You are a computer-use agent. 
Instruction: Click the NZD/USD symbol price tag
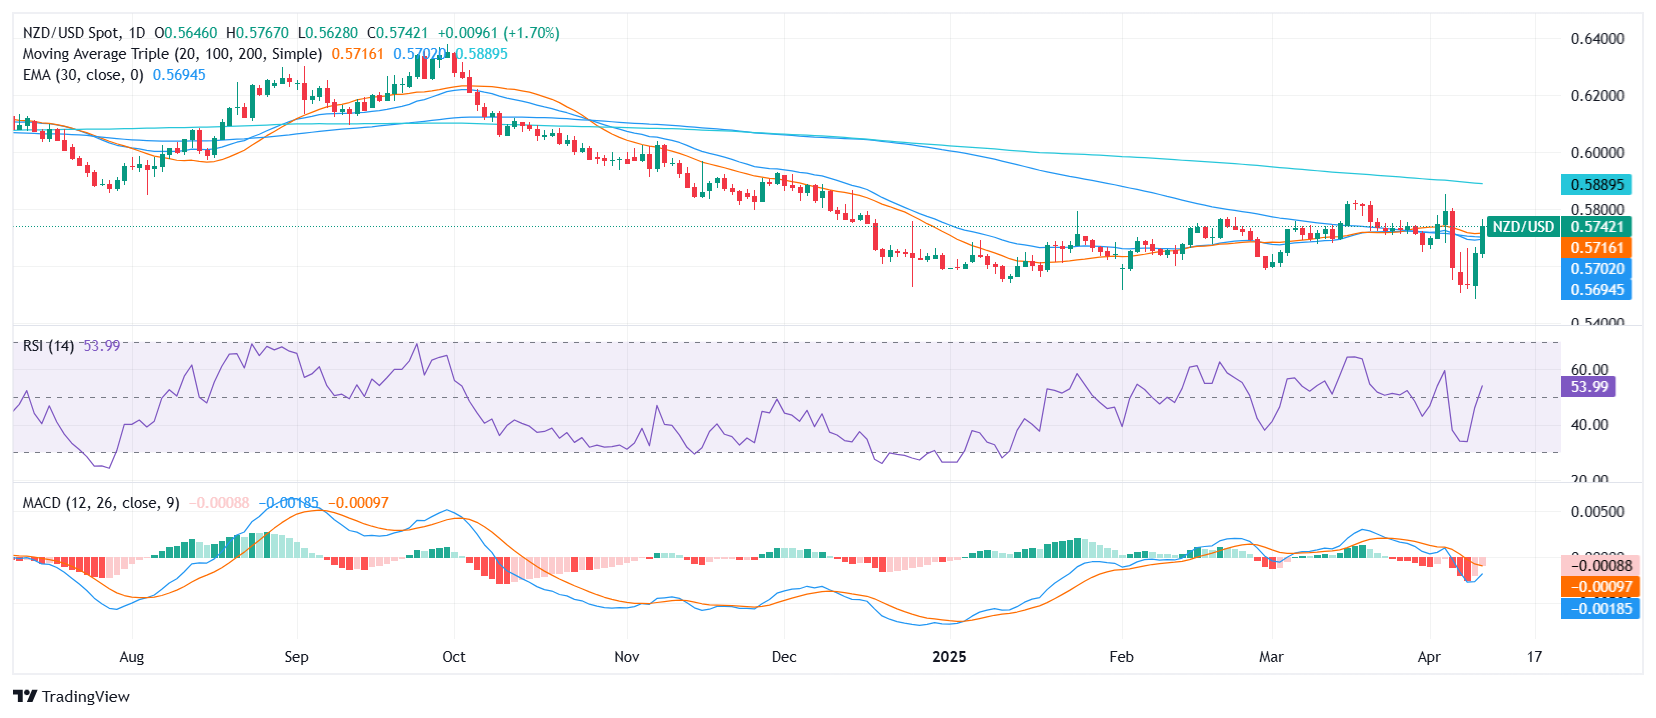click(x=1522, y=227)
